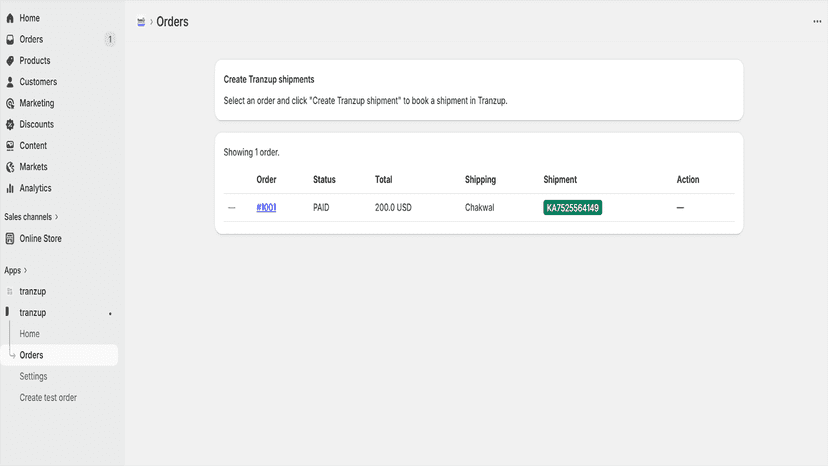The width and height of the screenshot is (828, 466).
Task: Open order #1001 link
Action: click(266, 208)
